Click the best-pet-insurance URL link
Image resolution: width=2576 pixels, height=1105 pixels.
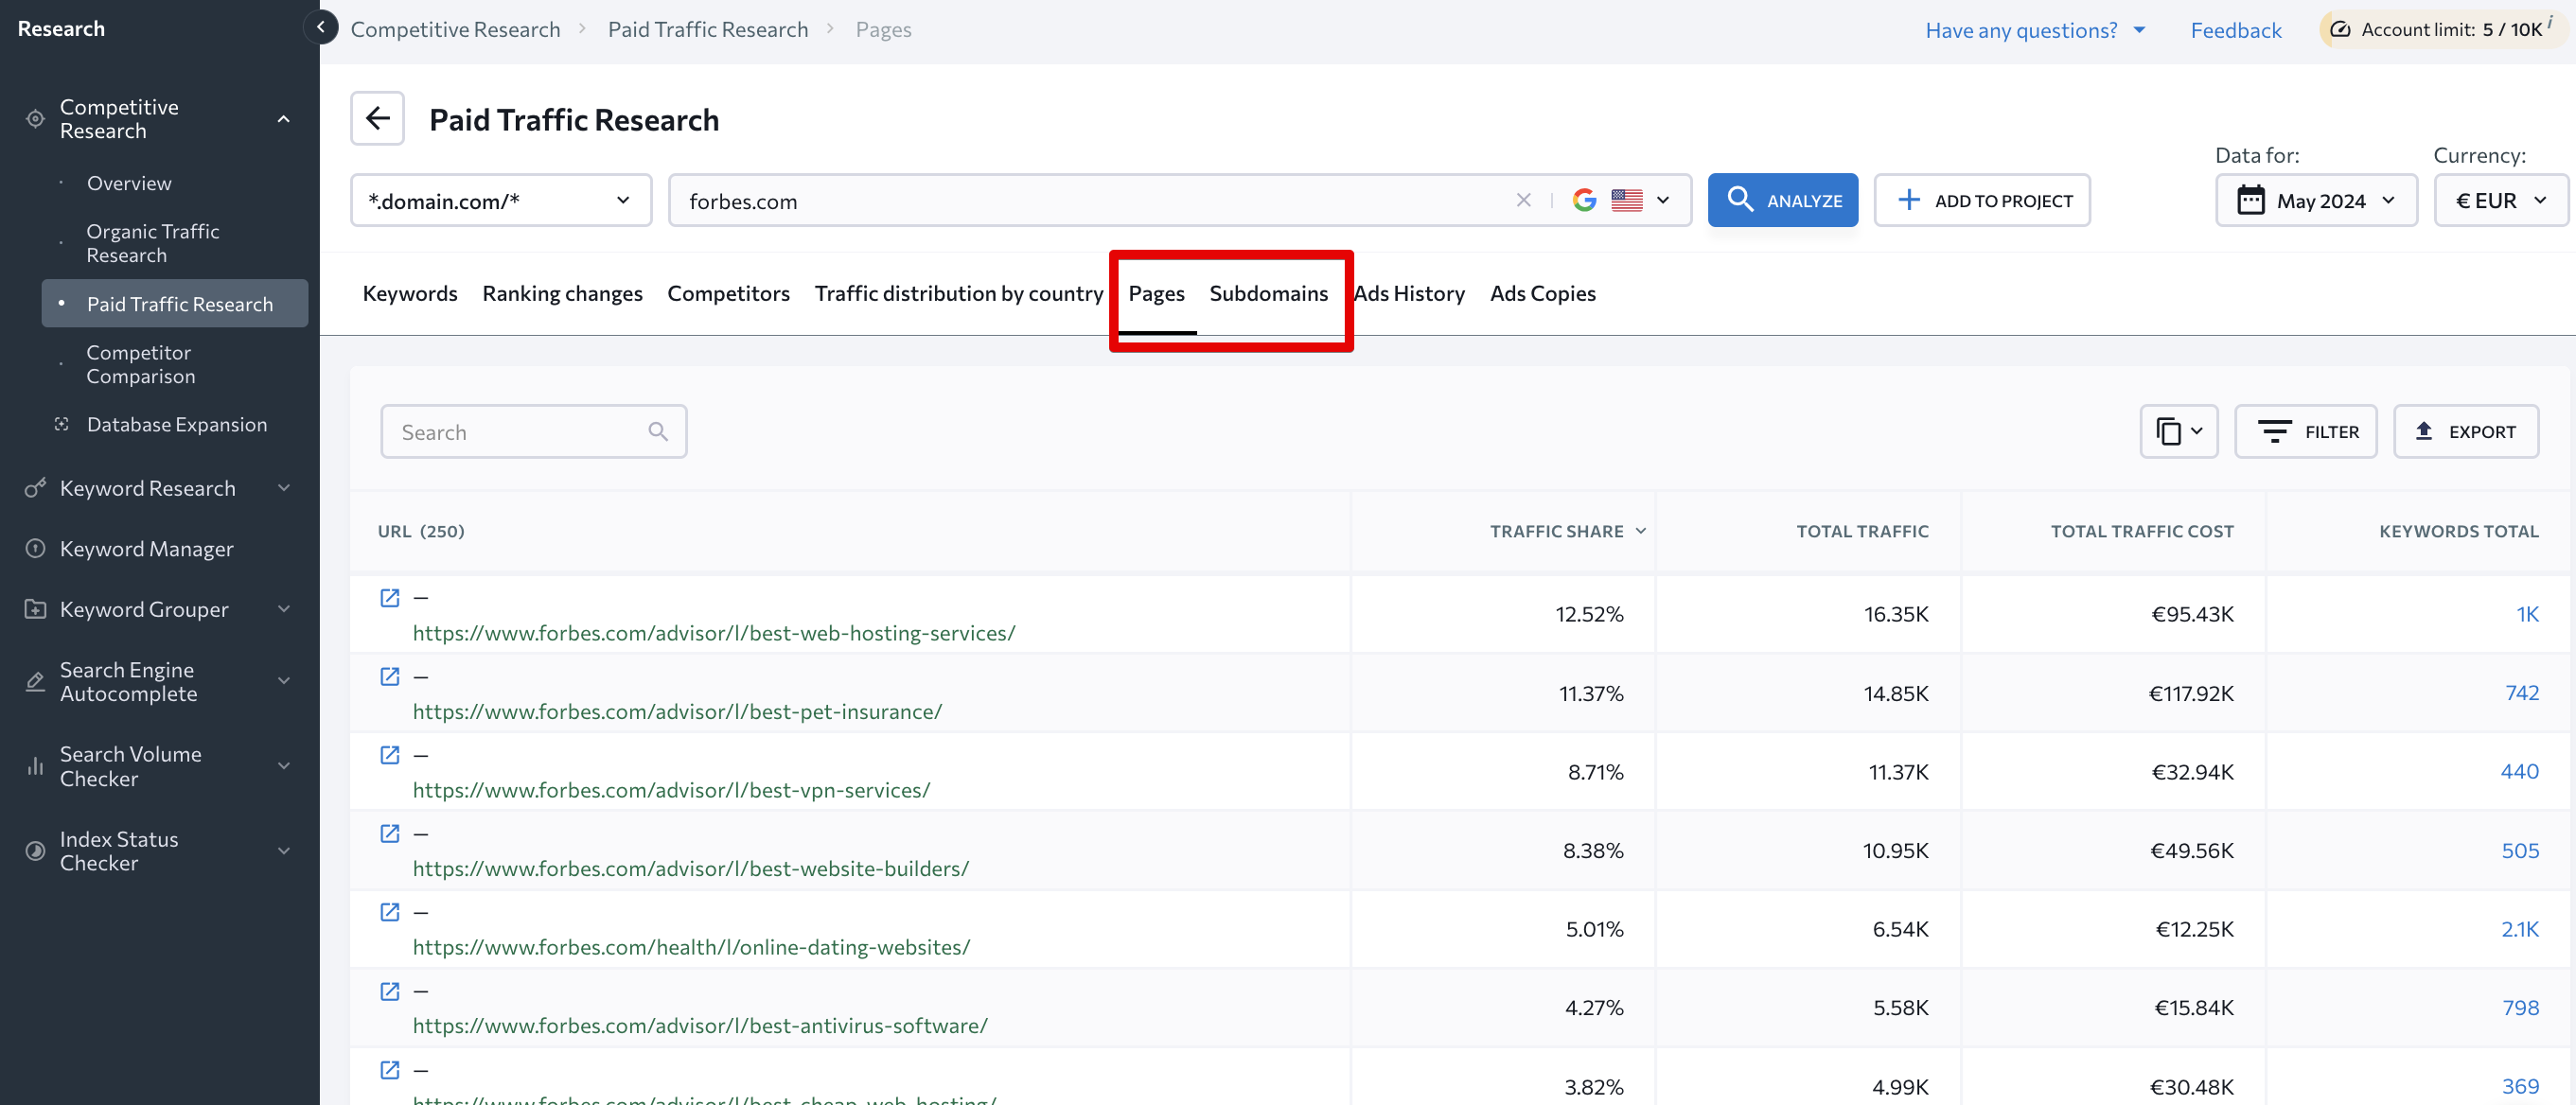[677, 711]
